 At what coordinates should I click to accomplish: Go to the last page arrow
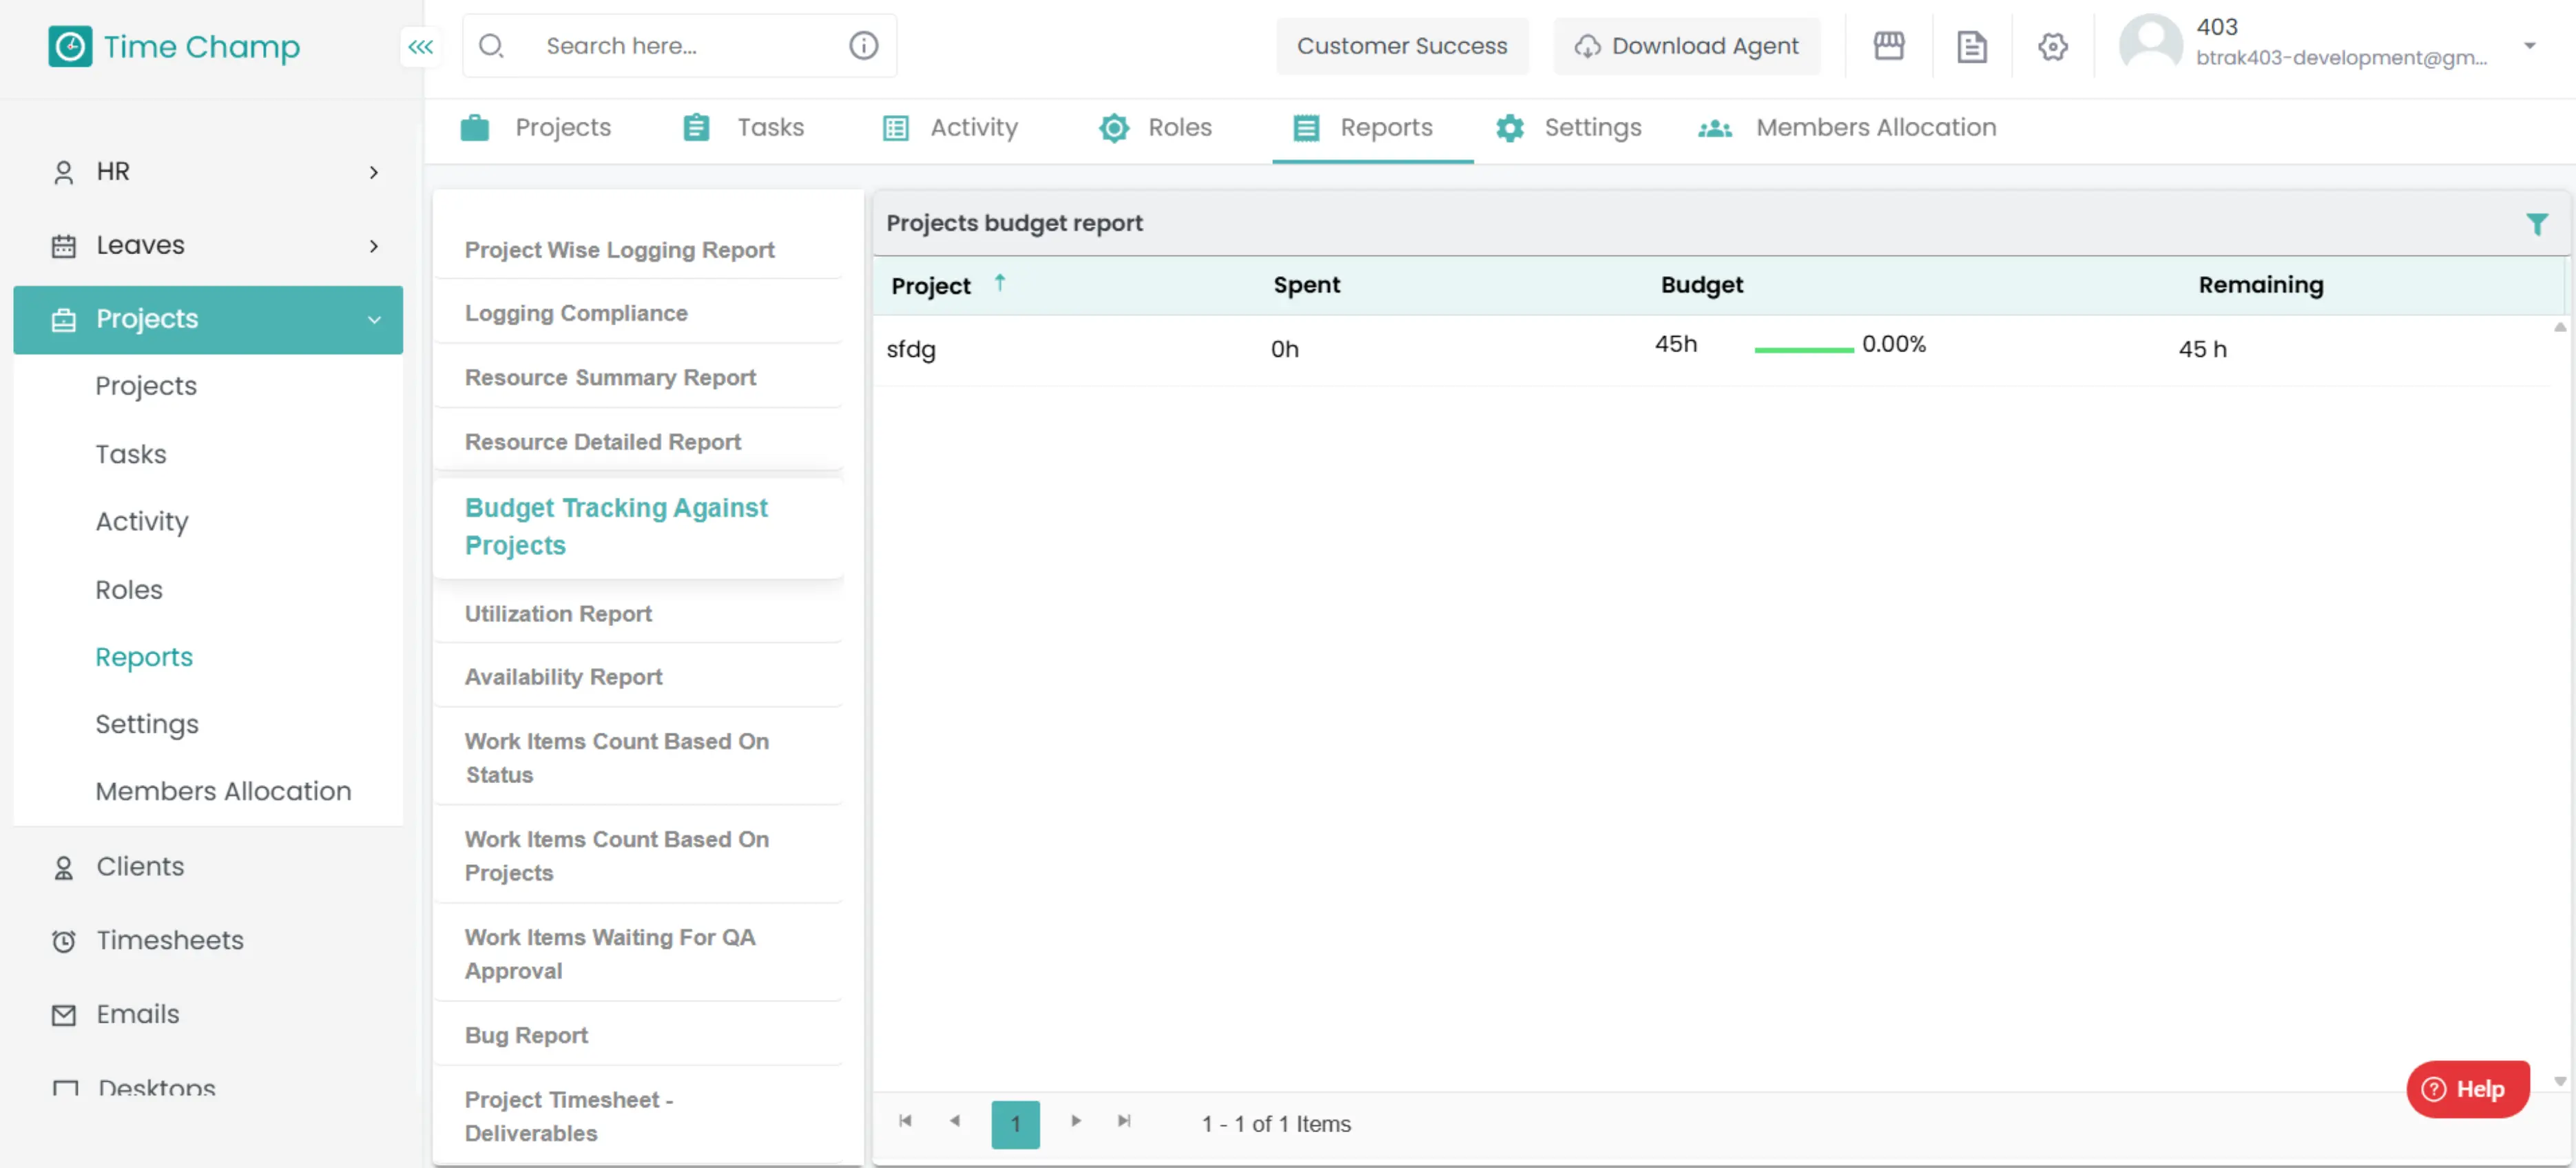(x=1124, y=1122)
